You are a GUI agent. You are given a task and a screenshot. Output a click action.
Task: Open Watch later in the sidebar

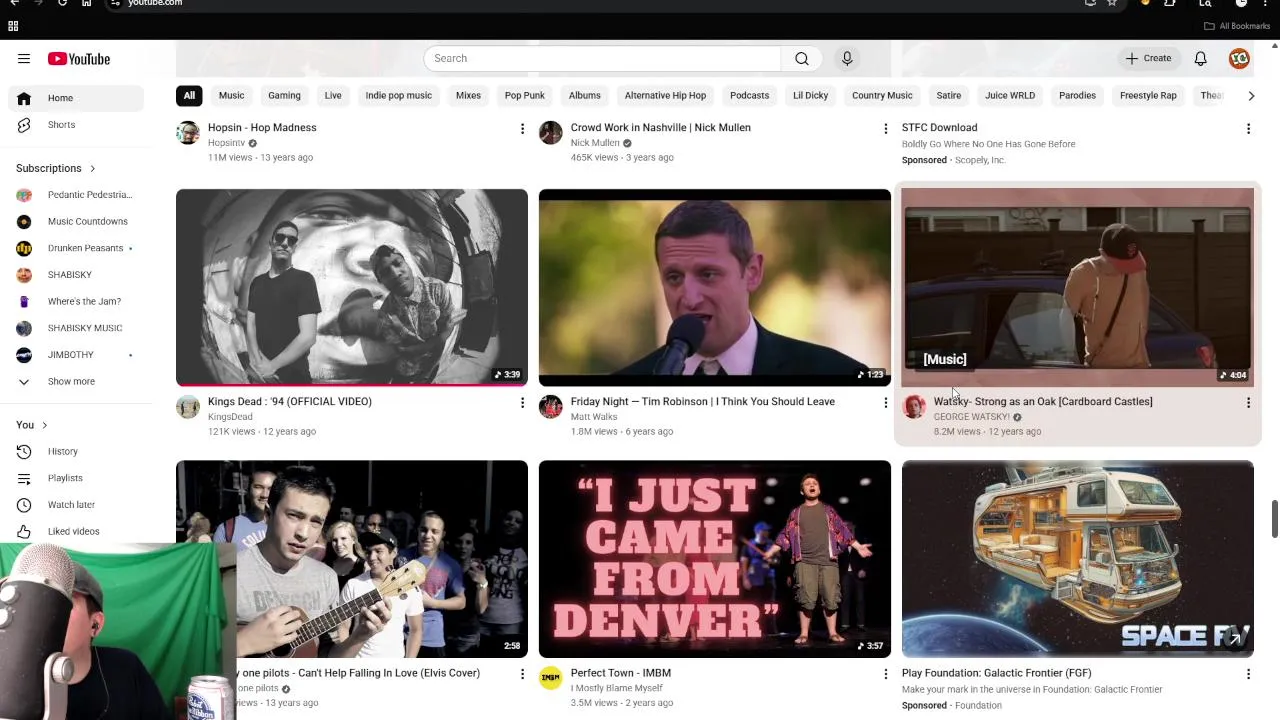[76, 505]
